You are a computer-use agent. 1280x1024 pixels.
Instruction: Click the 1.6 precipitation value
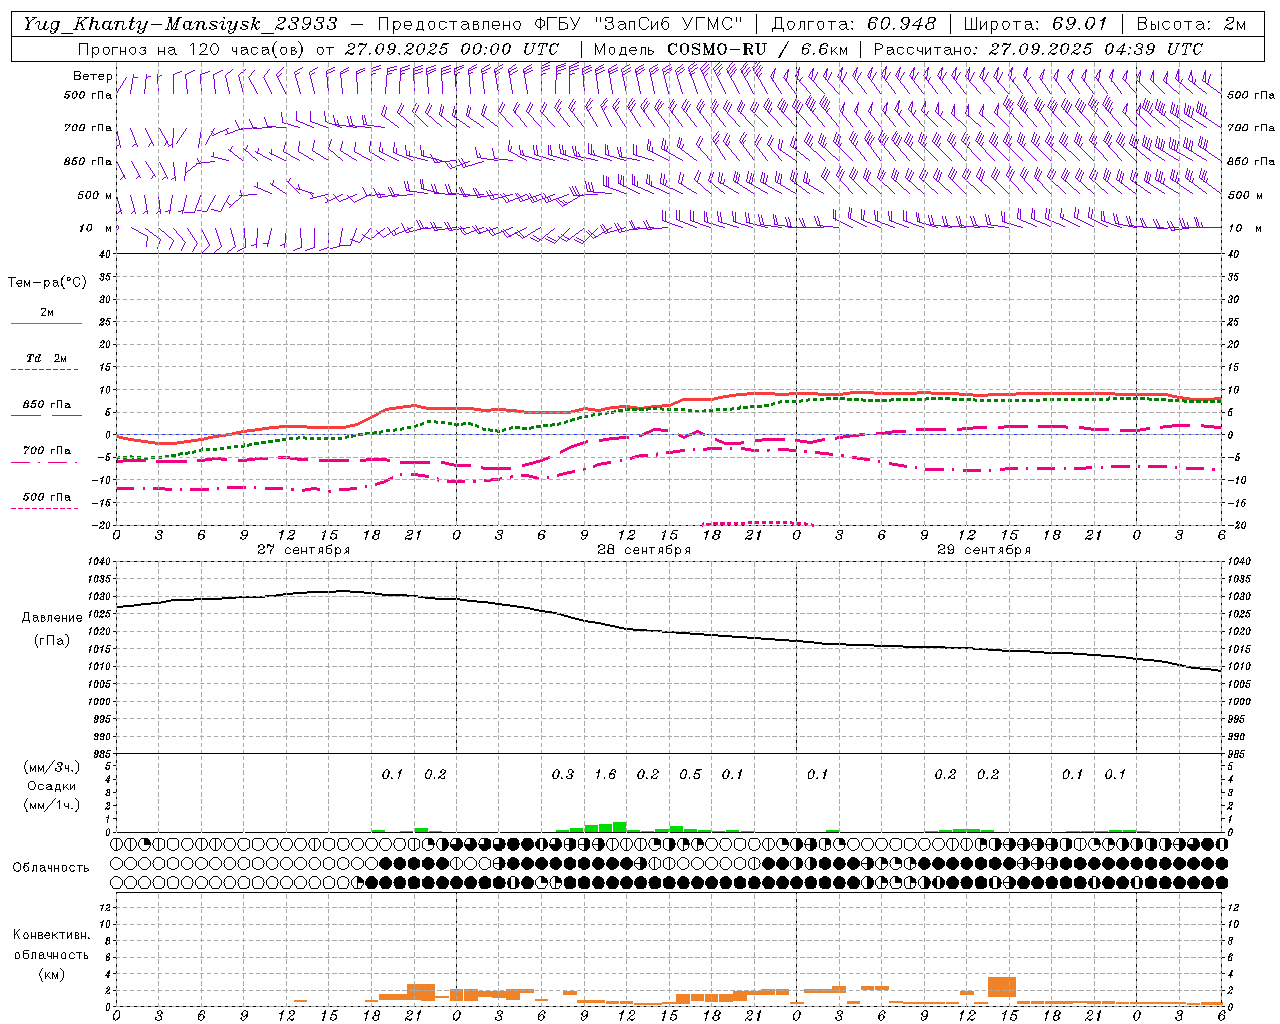pos(605,775)
